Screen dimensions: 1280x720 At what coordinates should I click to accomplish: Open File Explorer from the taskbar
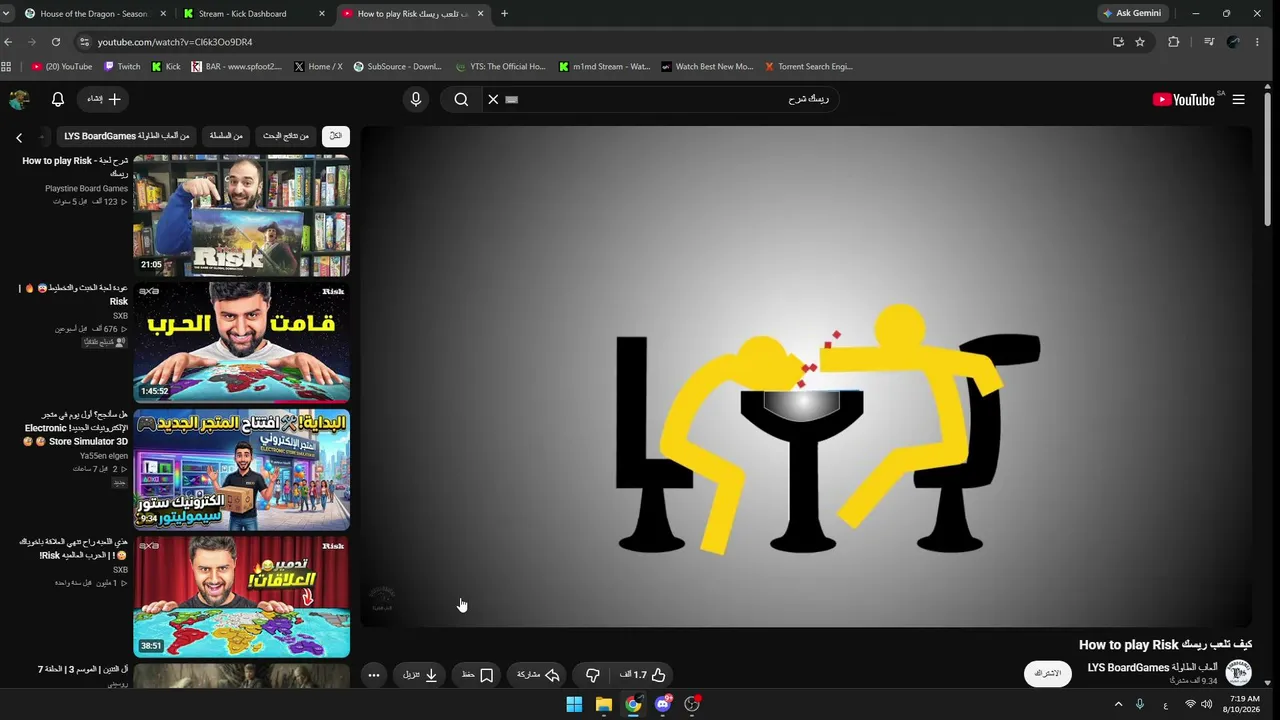point(604,704)
